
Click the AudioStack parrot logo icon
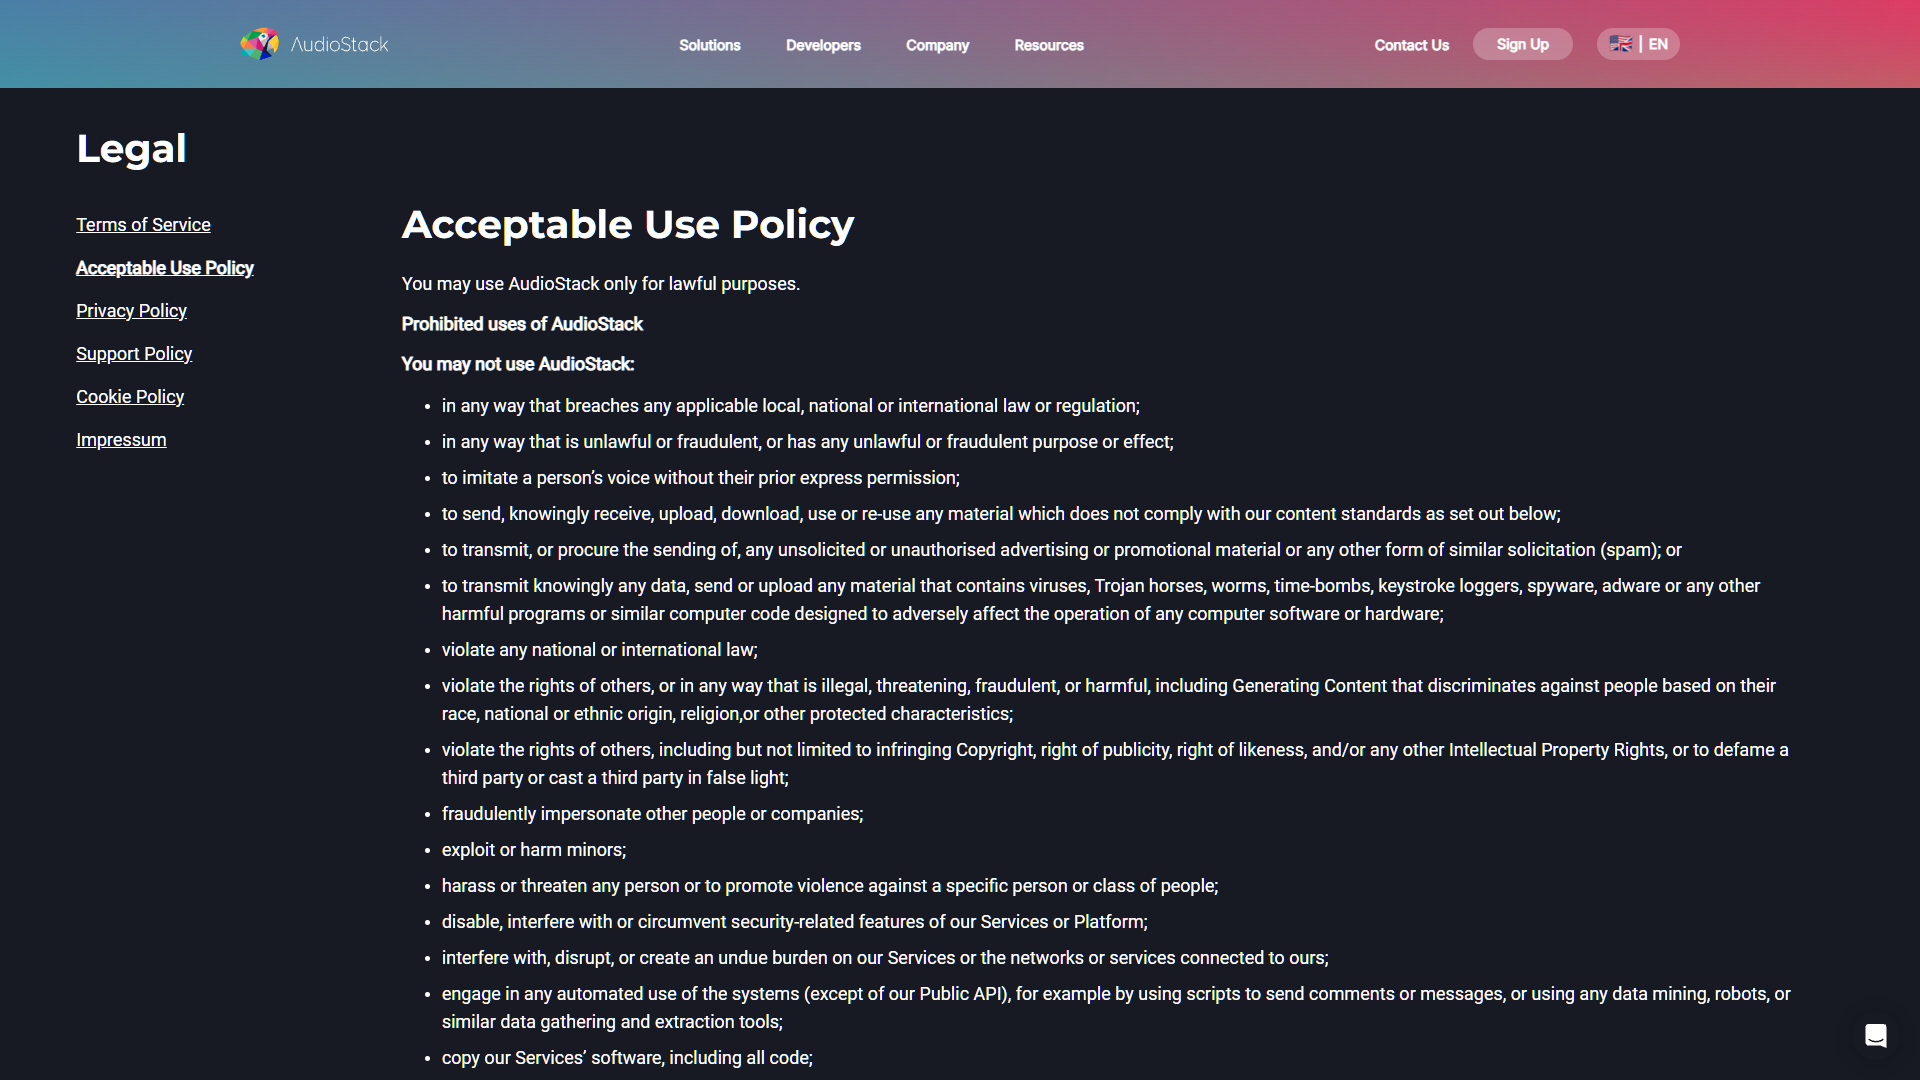pyautogui.click(x=259, y=44)
